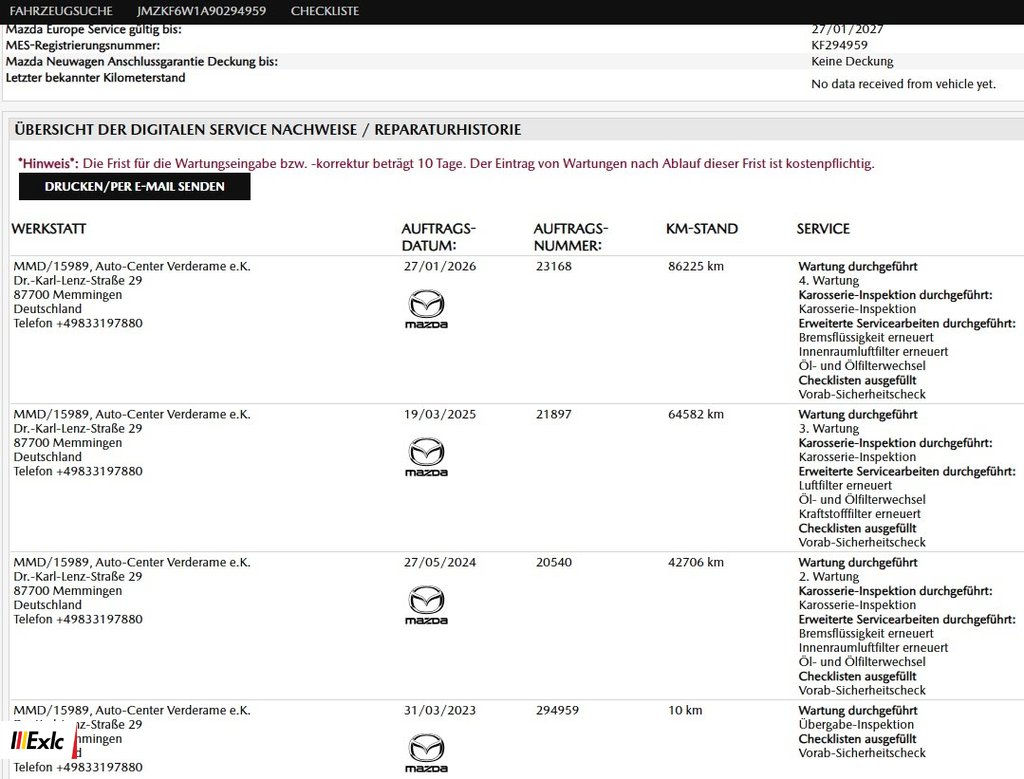Click Mazda logo of 27/01/2026 service entry
Image resolution: width=1024 pixels, height=779 pixels.
(x=426, y=309)
